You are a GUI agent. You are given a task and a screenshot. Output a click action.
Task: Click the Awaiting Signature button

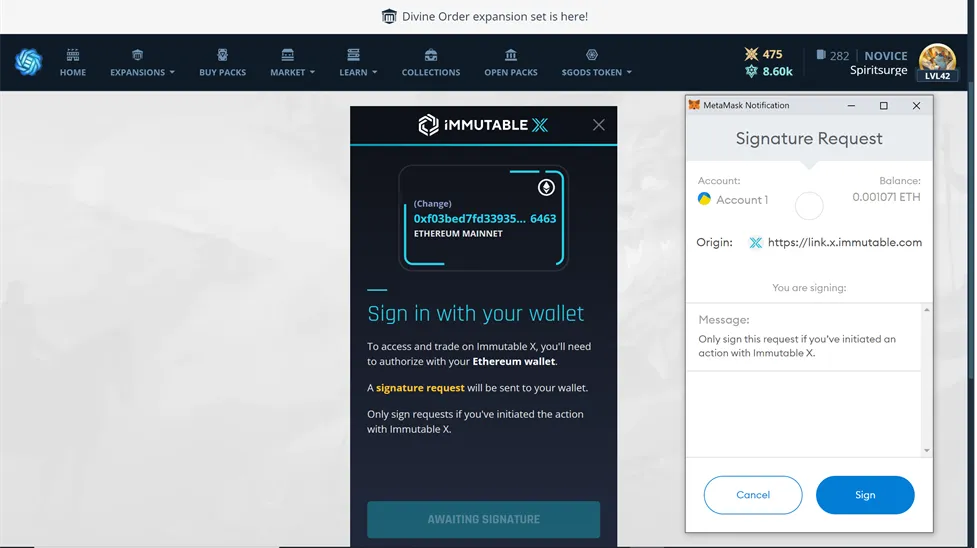pyautogui.click(x=484, y=519)
